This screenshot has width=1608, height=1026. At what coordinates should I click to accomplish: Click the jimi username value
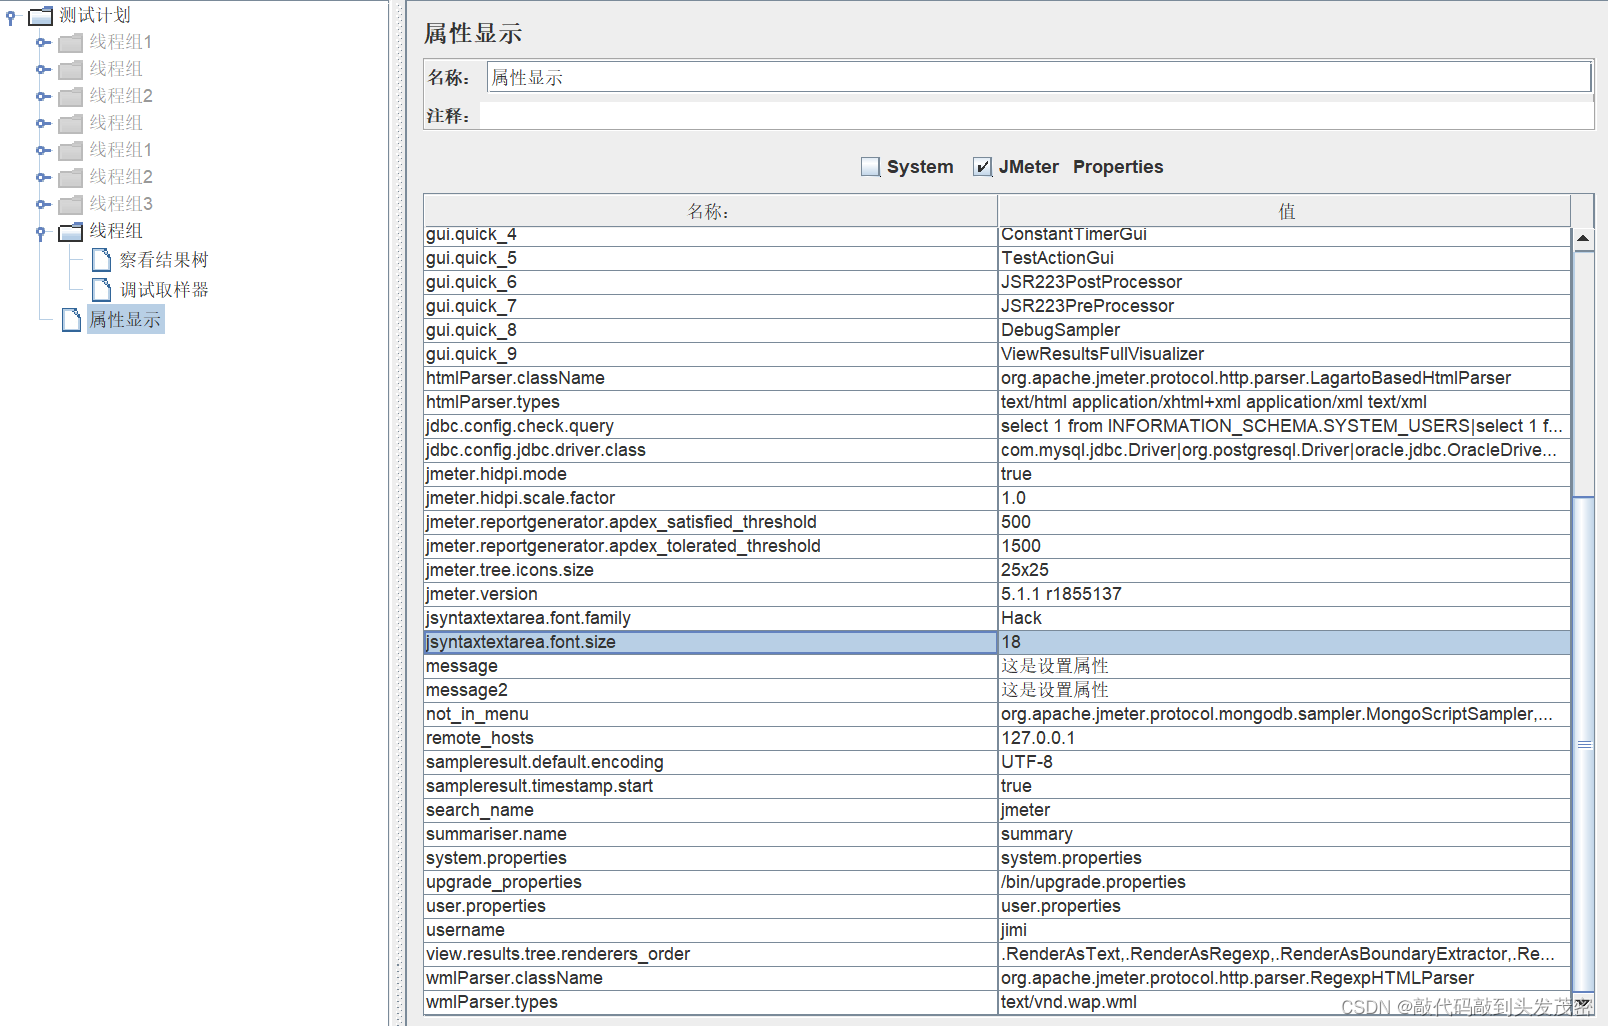tap(1284, 930)
